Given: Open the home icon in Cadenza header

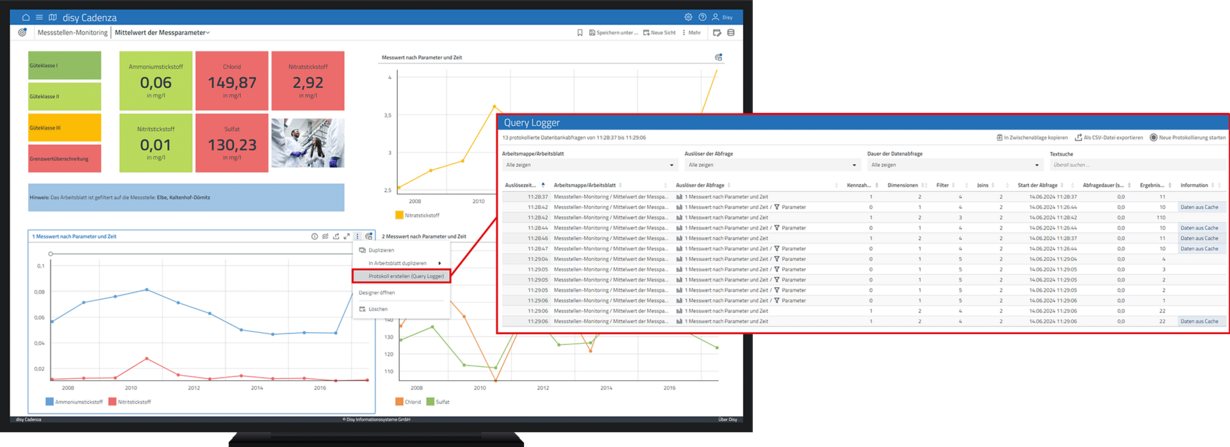Looking at the screenshot, I should tap(26, 17).
